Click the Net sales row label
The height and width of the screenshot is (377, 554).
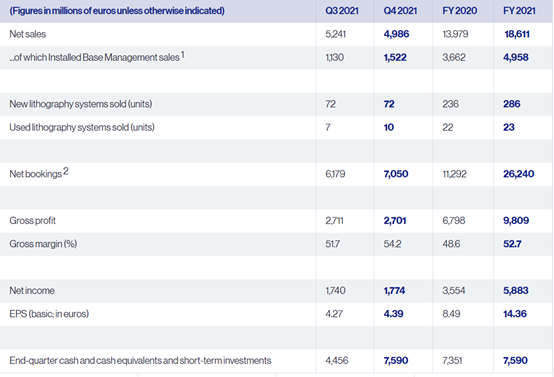(x=28, y=34)
